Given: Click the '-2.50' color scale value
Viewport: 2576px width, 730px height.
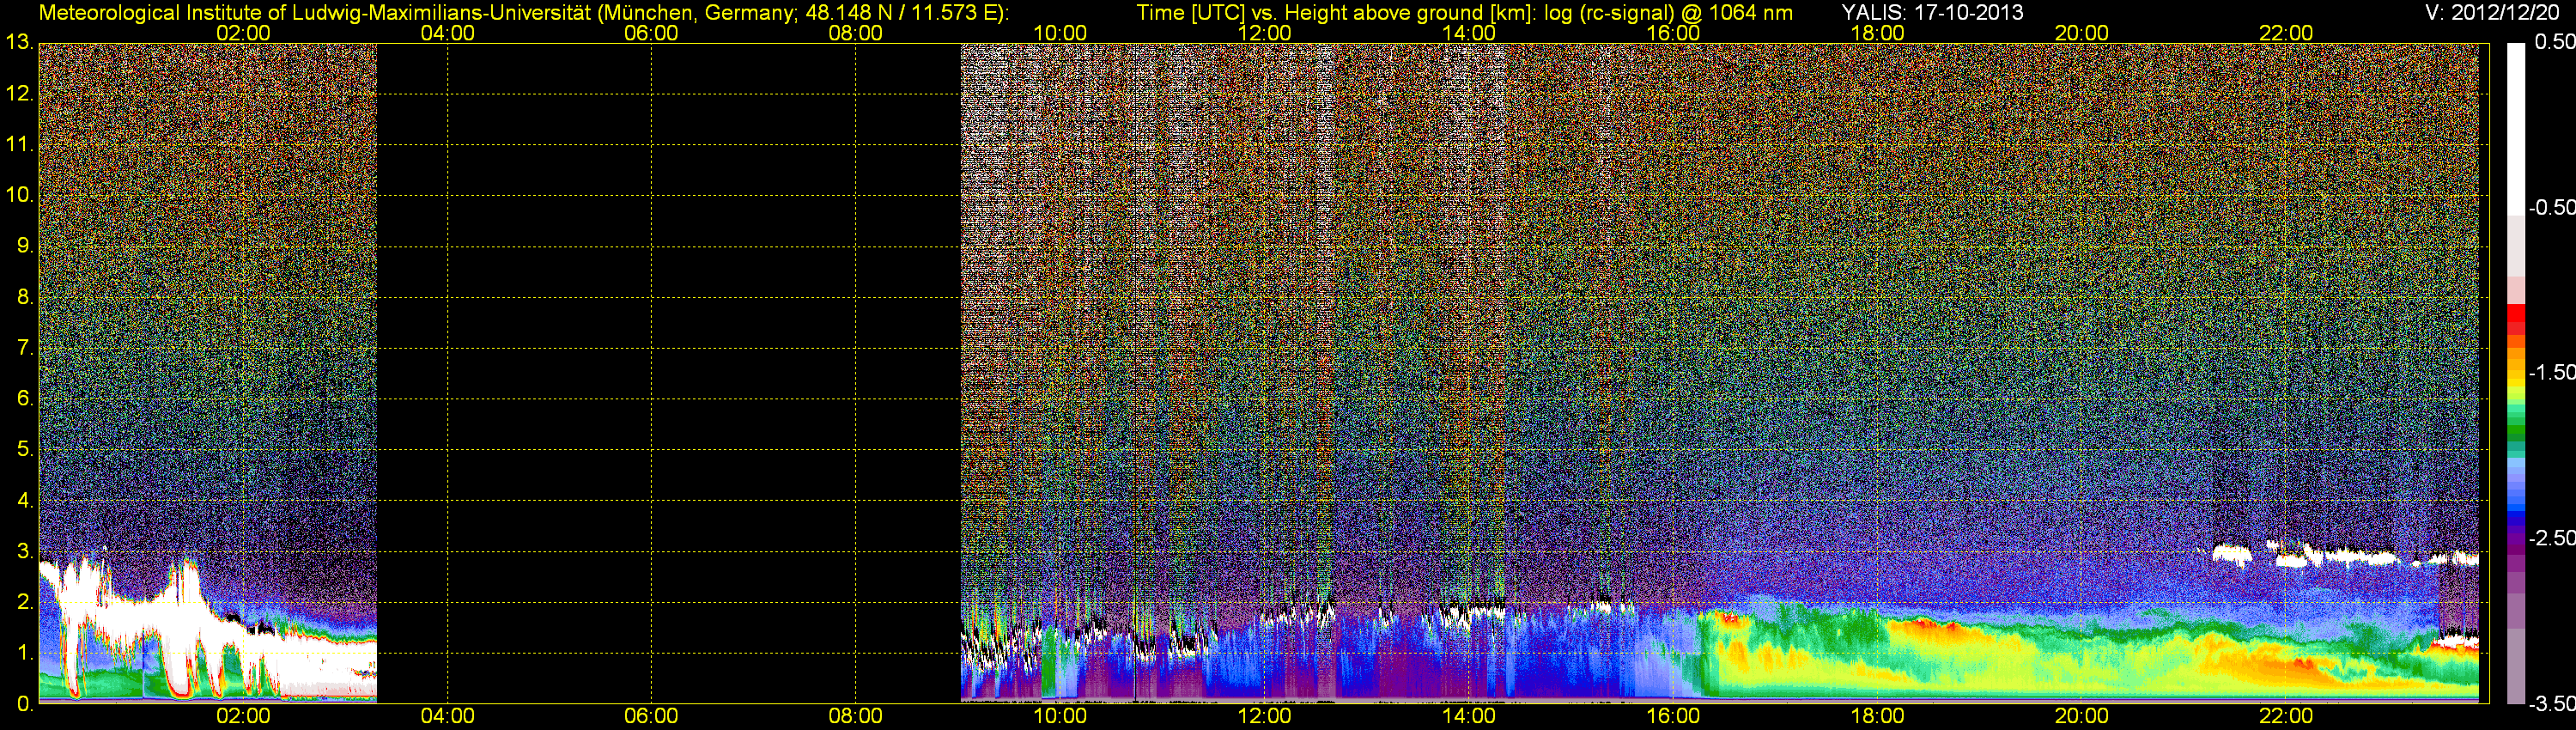Looking at the screenshot, I should (2552, 538).
